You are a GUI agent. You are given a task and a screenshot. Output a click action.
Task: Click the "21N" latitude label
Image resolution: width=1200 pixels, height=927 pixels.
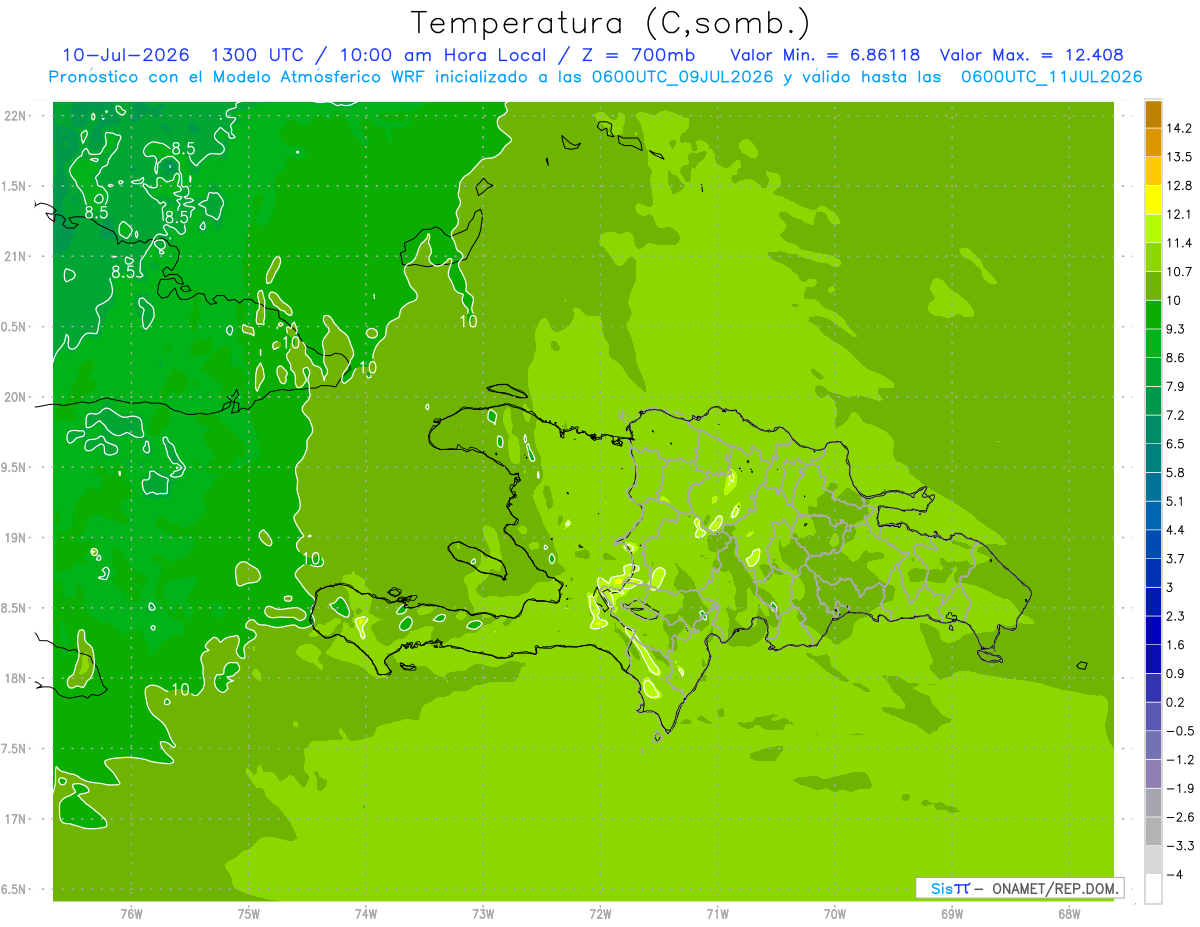click(x=16, y=257)
